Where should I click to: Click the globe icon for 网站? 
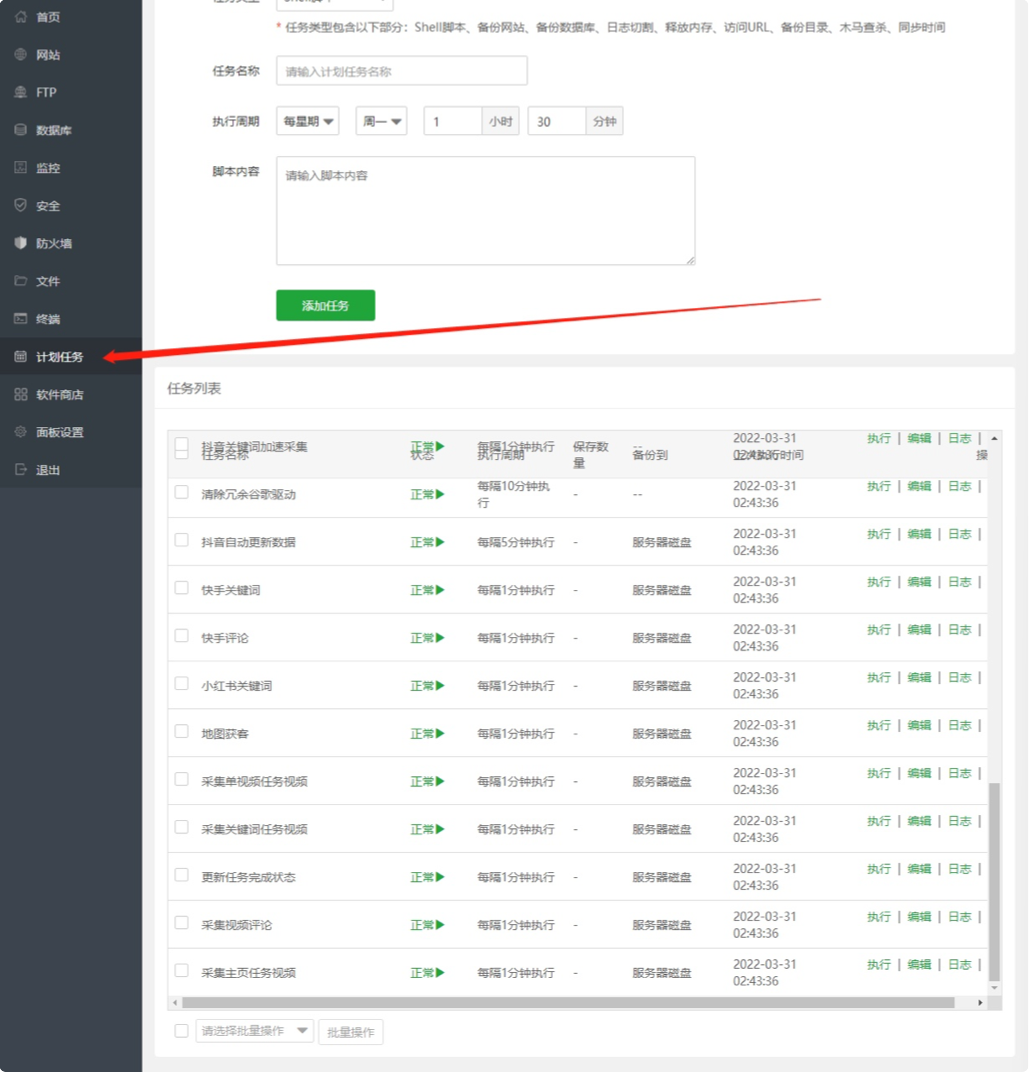[21, 54]
